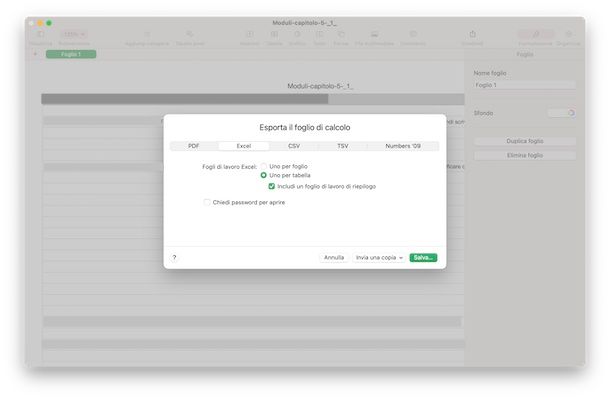Open the Organizza toolbar icon
This screenshot has height=399, width=610.
tap(569, 35)
